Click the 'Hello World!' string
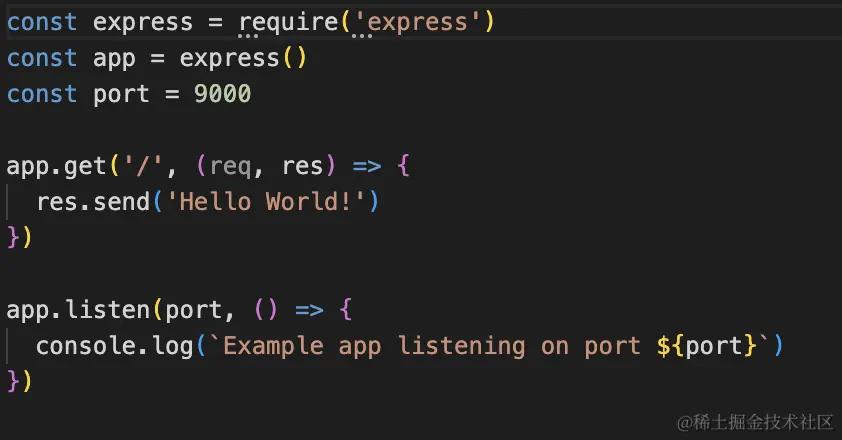Image resolution: width=842 pixels, height=440 pixels. [x=266, y=202]
